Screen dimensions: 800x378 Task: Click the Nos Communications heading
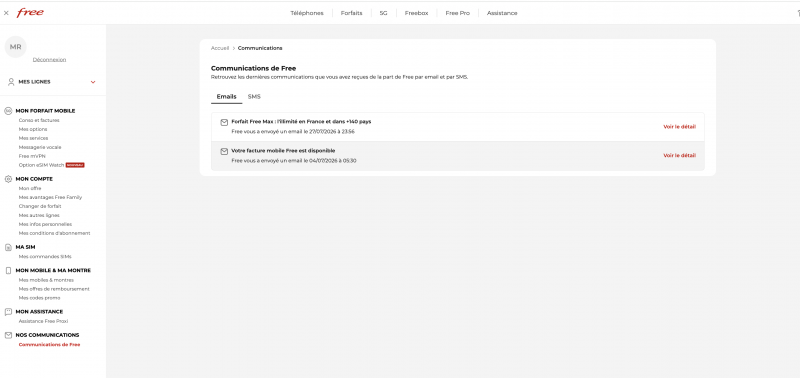click(x=47, y=335)
